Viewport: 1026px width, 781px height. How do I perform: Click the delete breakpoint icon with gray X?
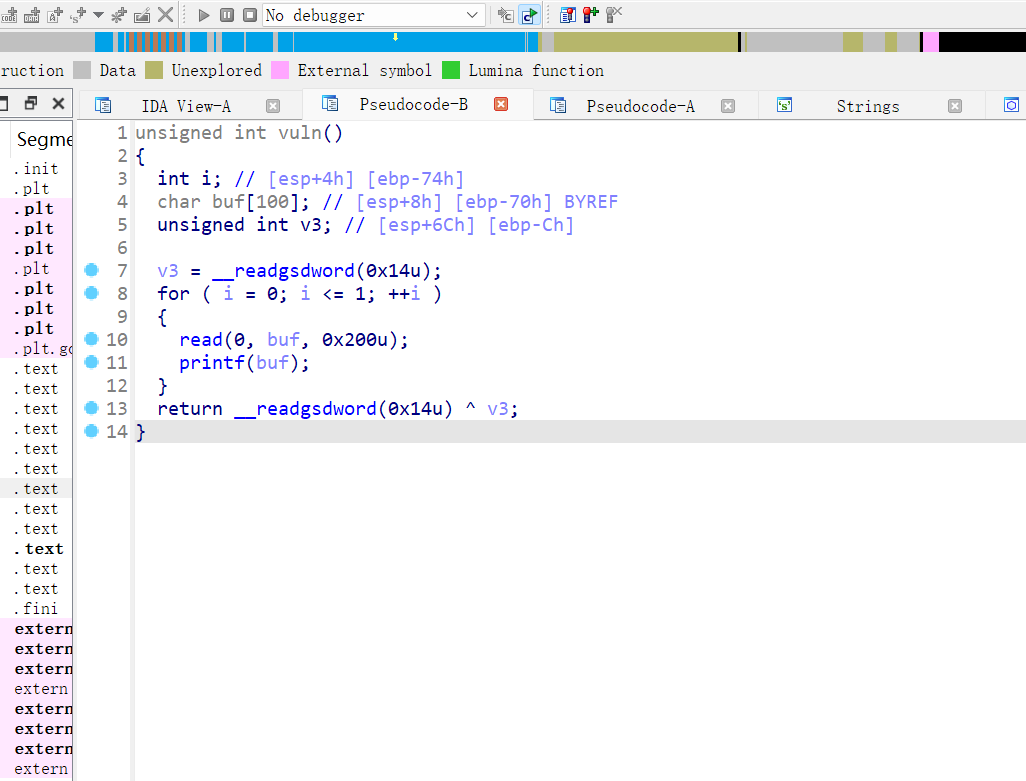tap(614, 15)
